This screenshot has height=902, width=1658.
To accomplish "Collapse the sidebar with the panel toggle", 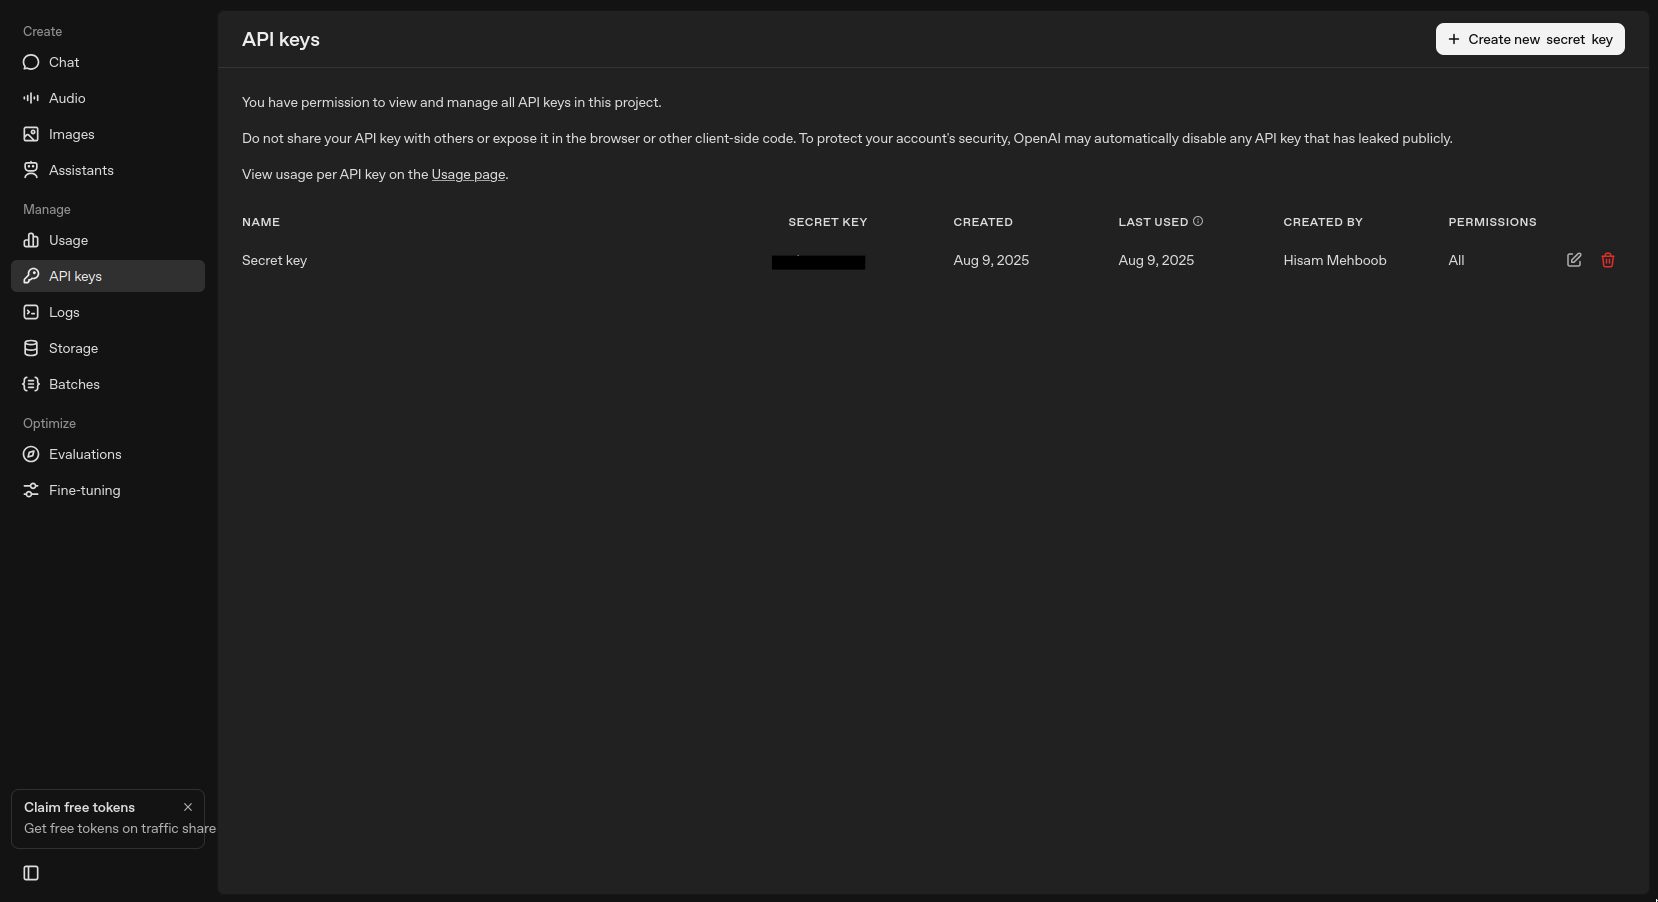I will [x=31, y=873].
